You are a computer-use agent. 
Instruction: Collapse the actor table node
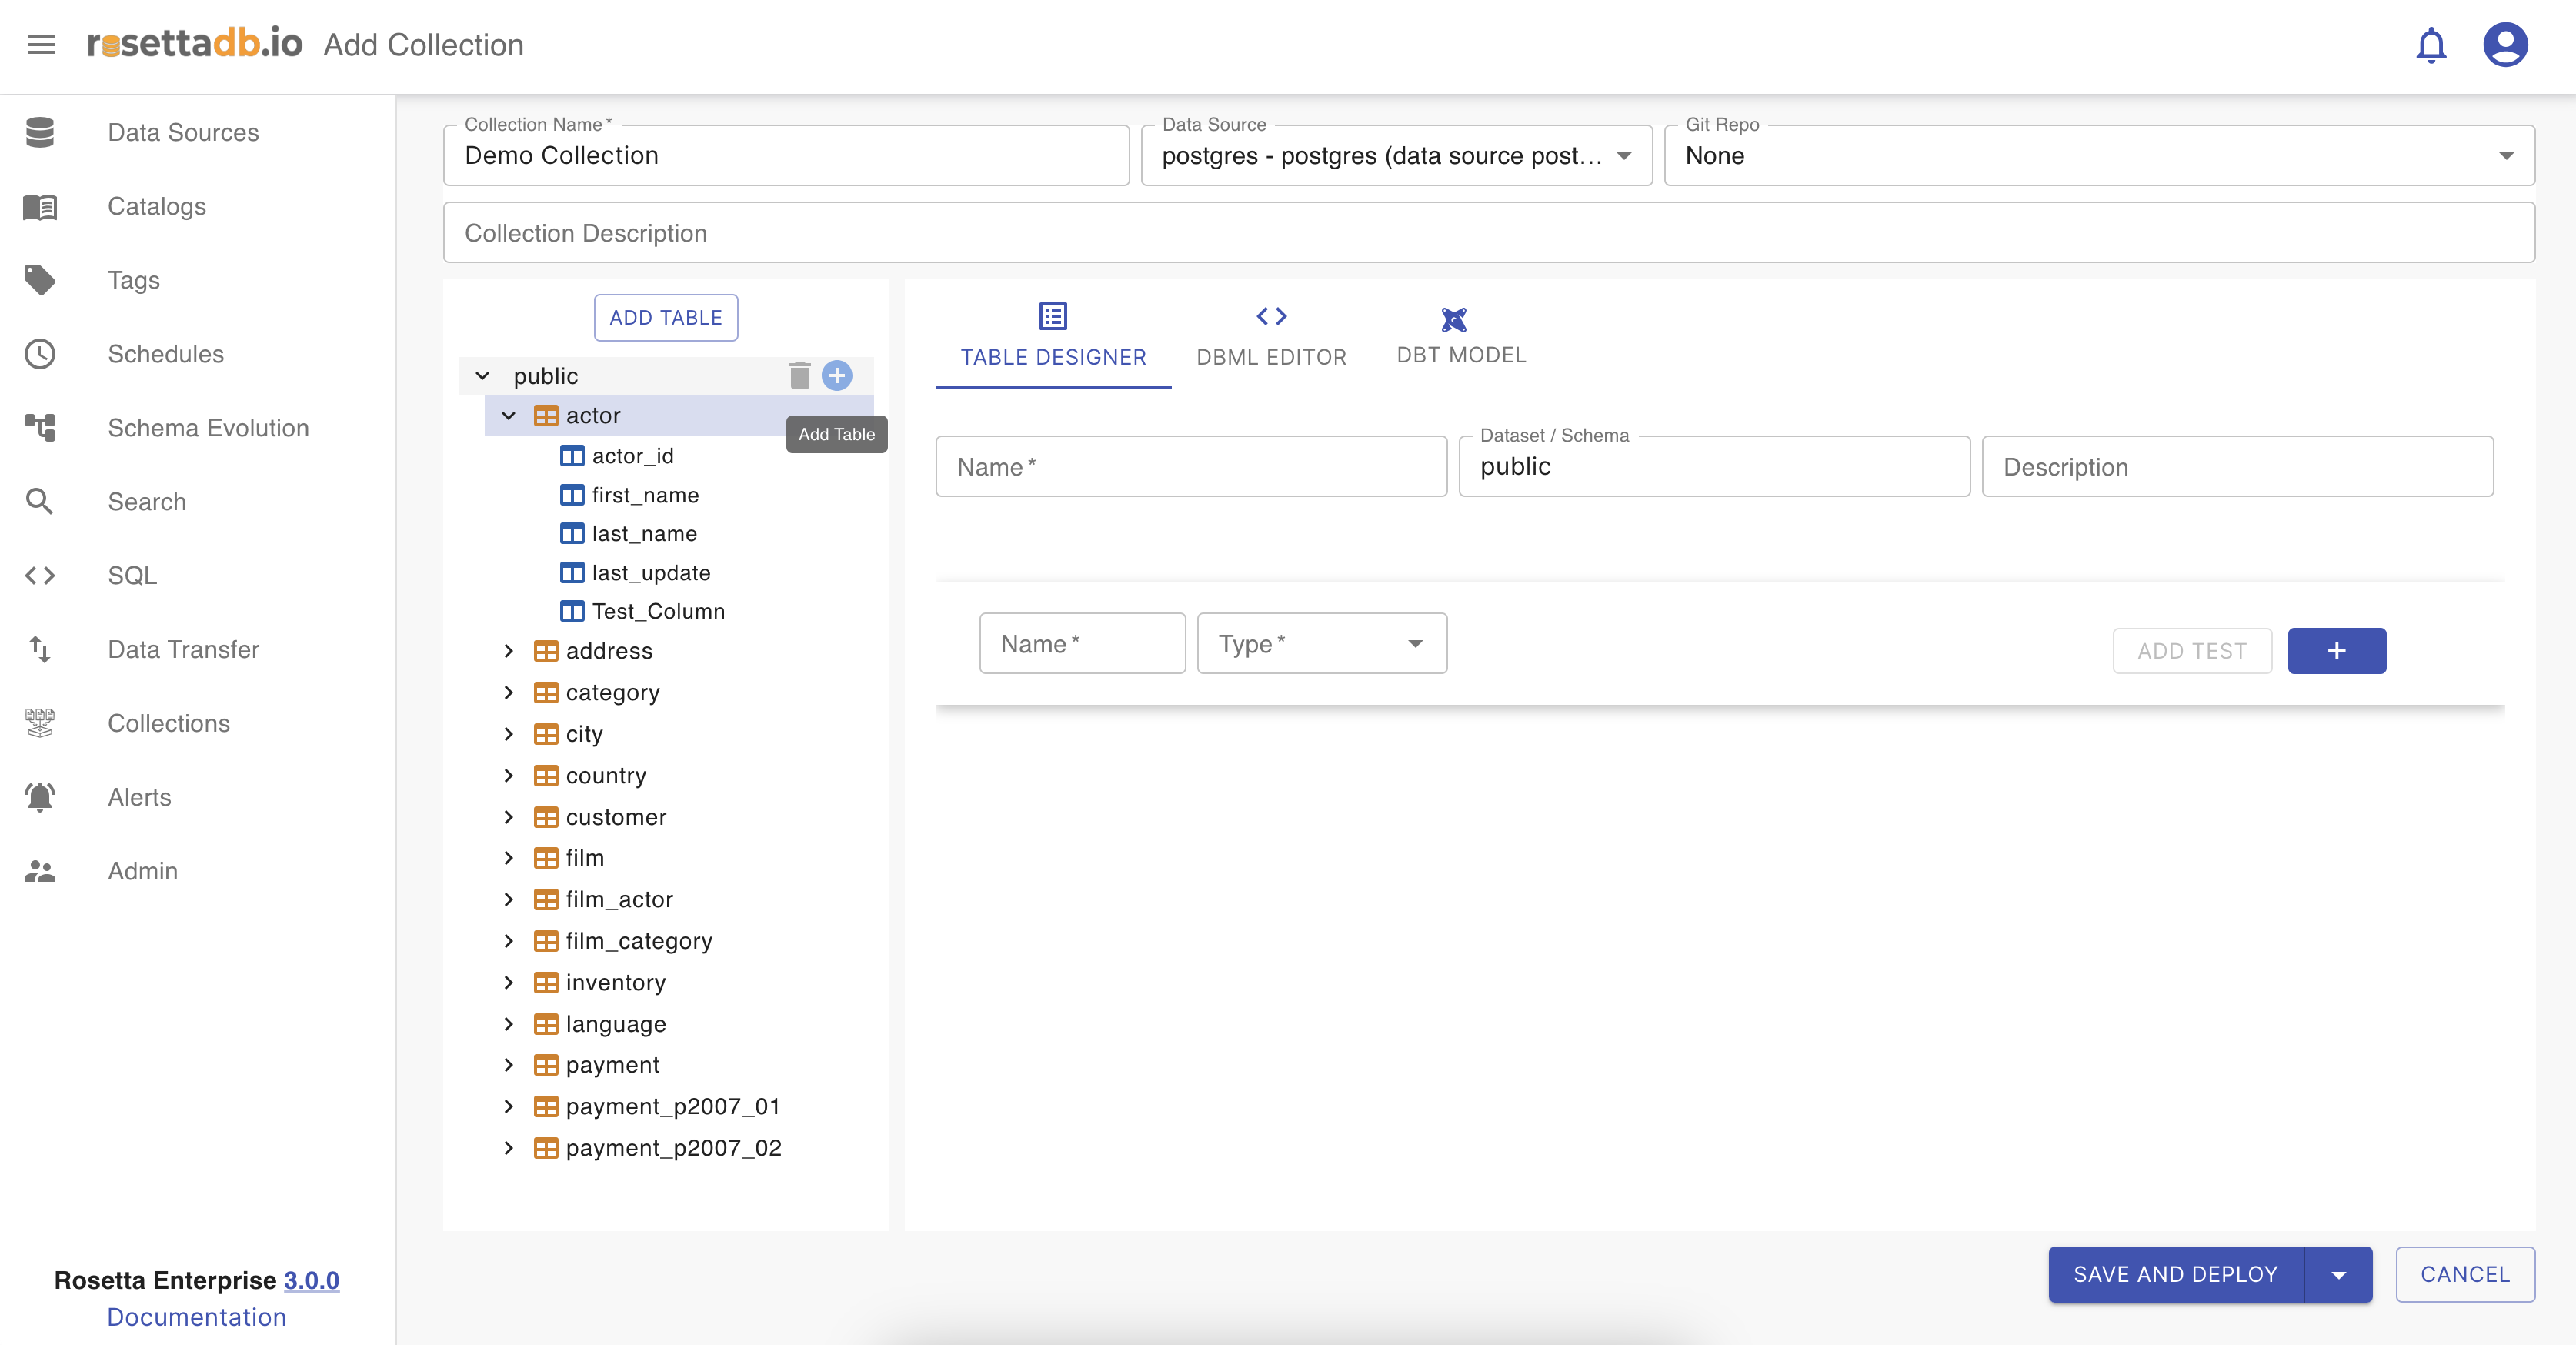509,416
